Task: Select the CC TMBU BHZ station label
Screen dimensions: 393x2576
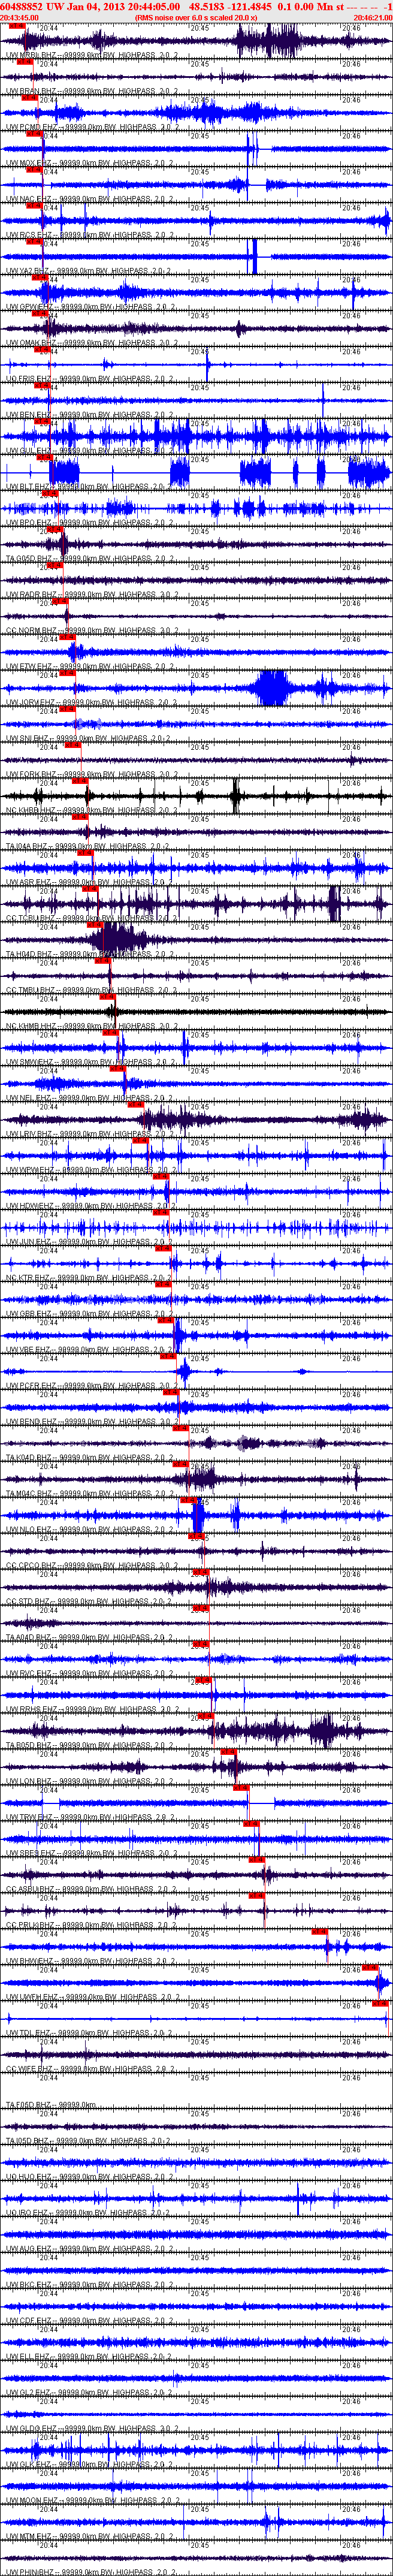Action: point(92,990)
